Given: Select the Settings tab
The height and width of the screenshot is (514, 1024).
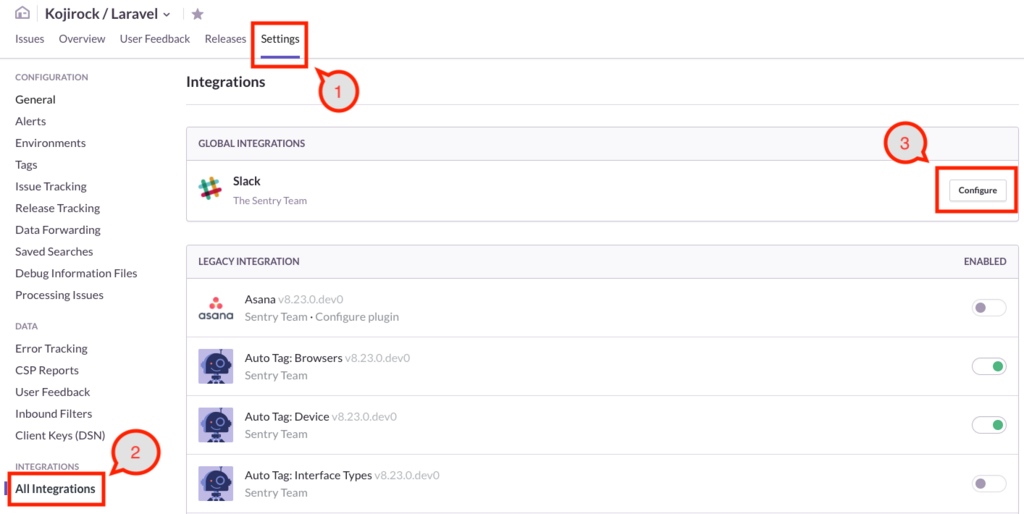Looking at the screenshot, I should coord(280,39).
